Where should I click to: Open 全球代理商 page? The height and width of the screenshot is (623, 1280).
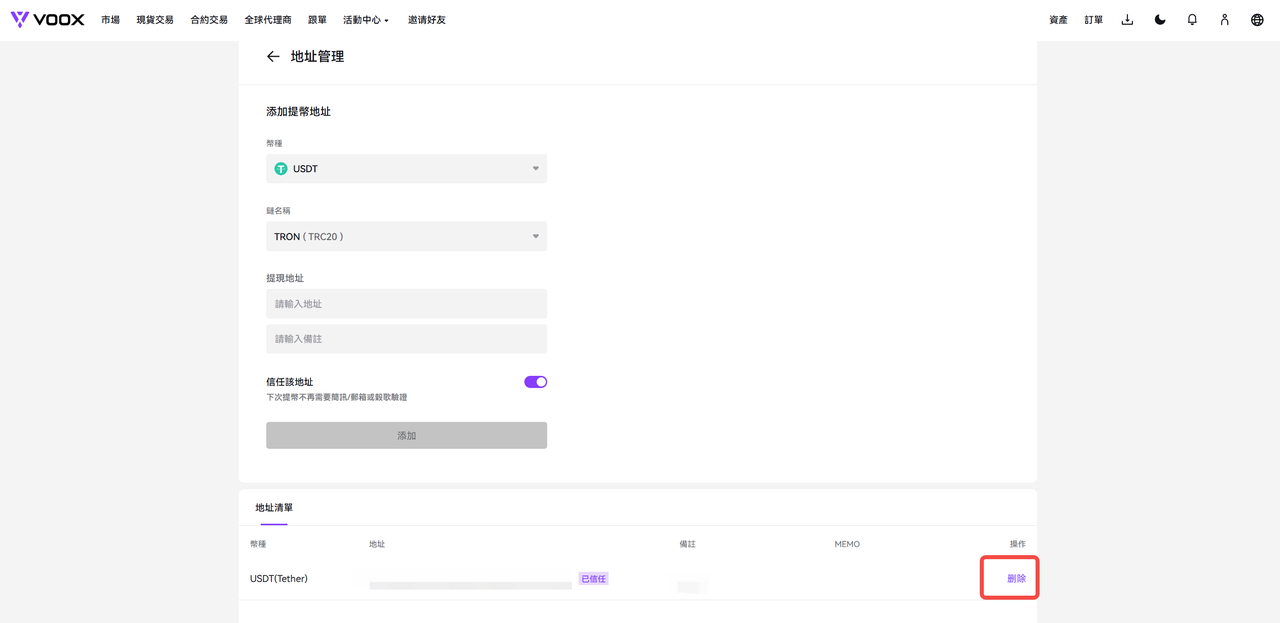[x=268, y=20]
